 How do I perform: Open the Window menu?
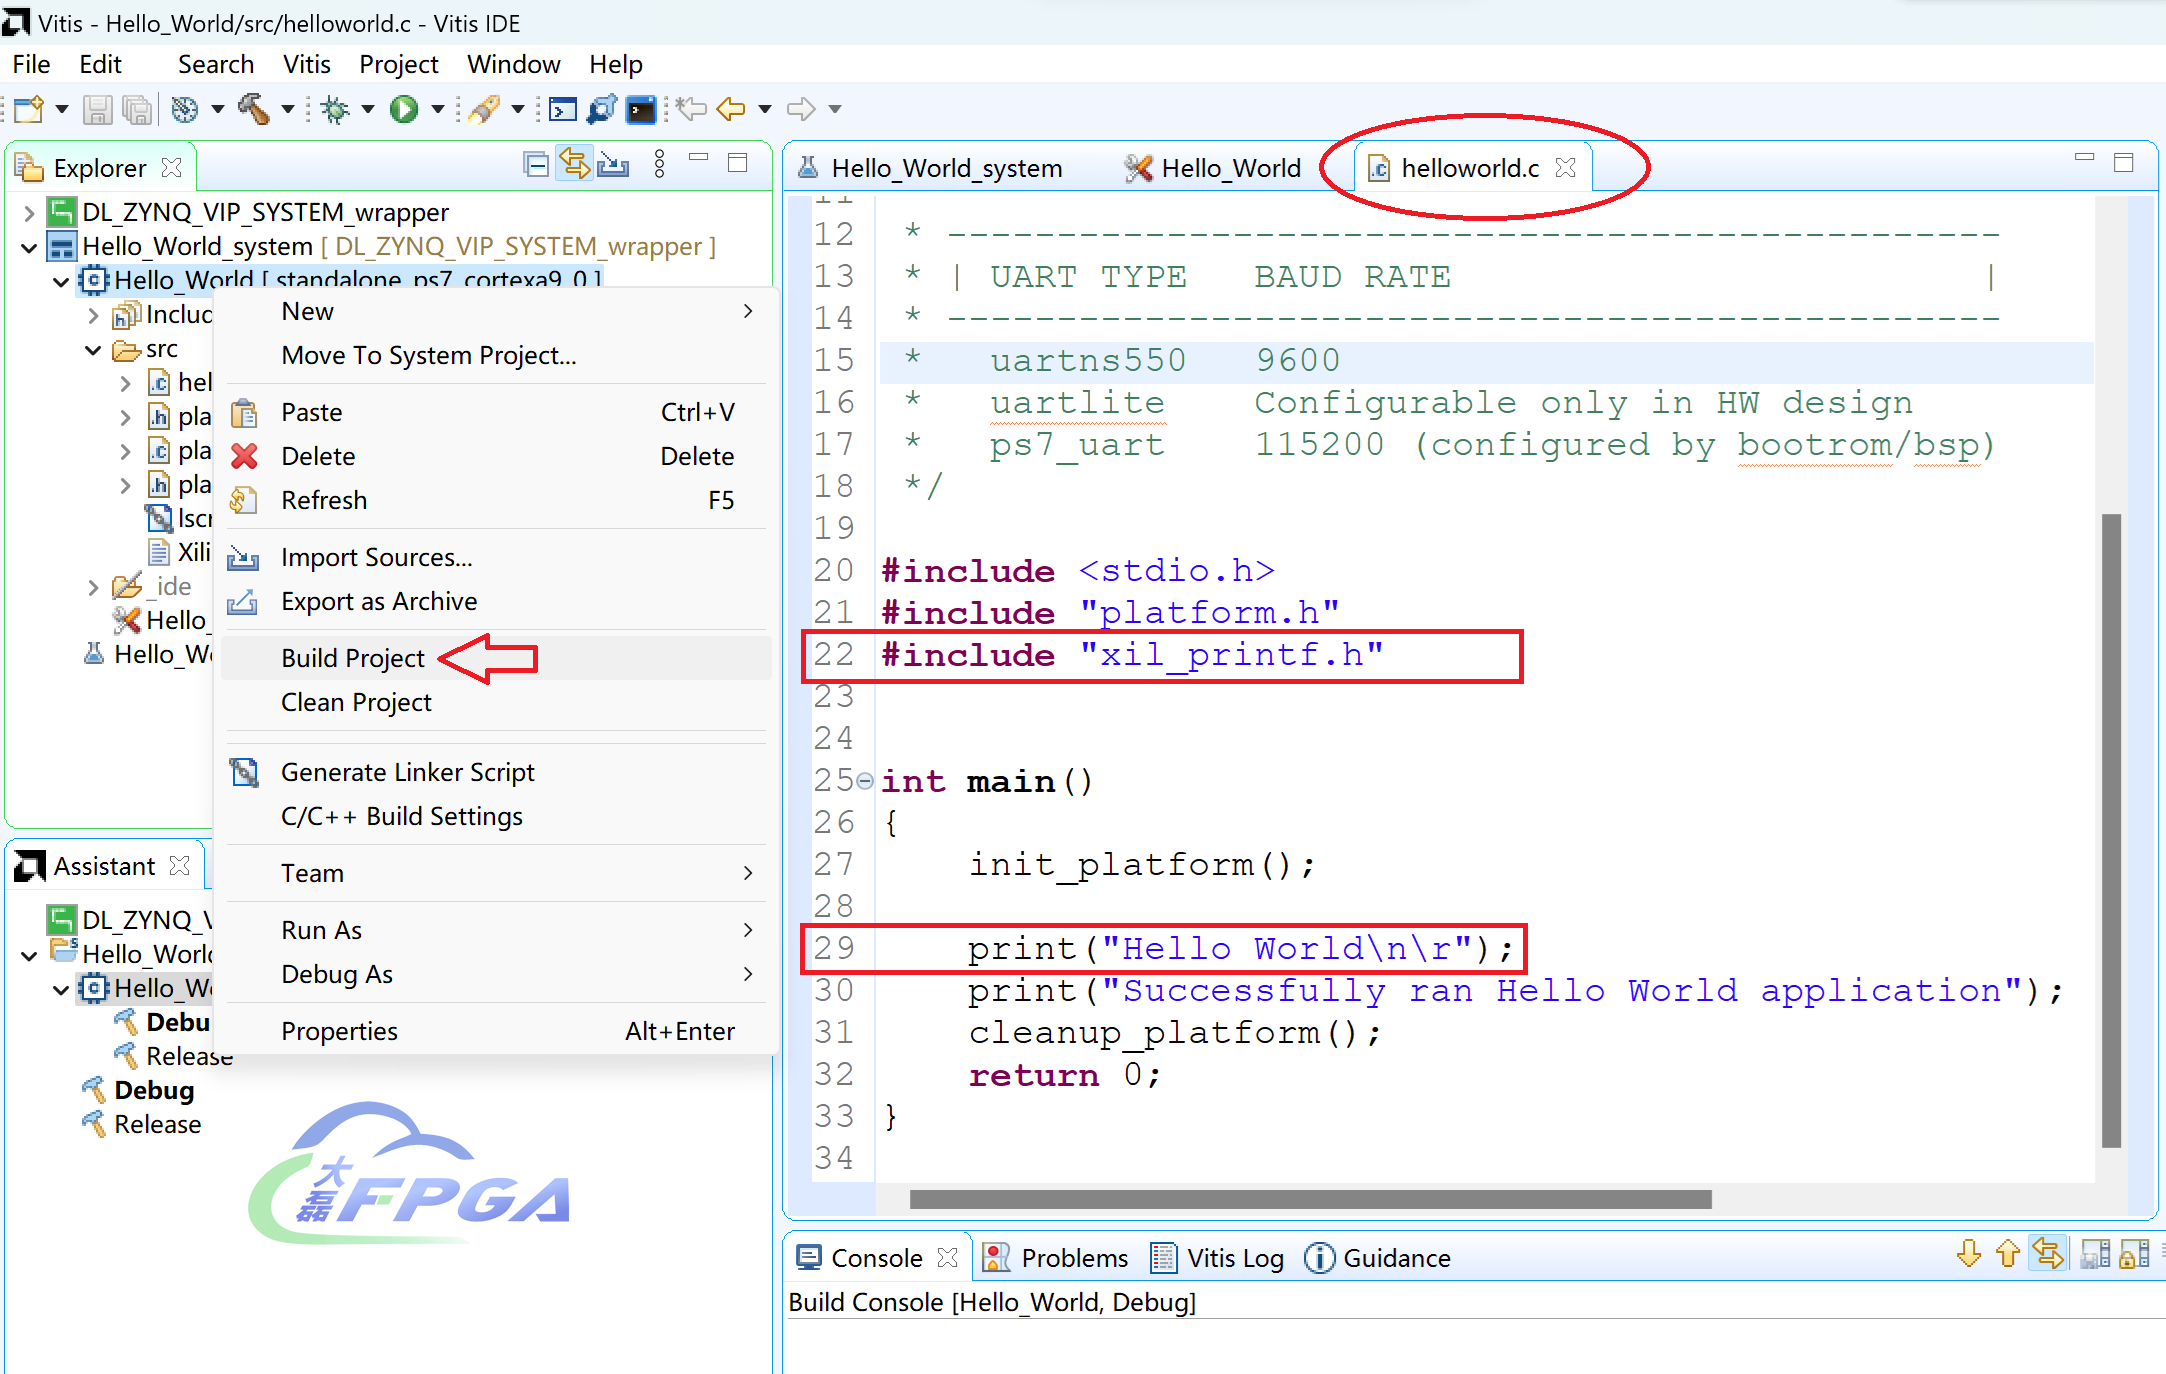(x=513, y=64)
